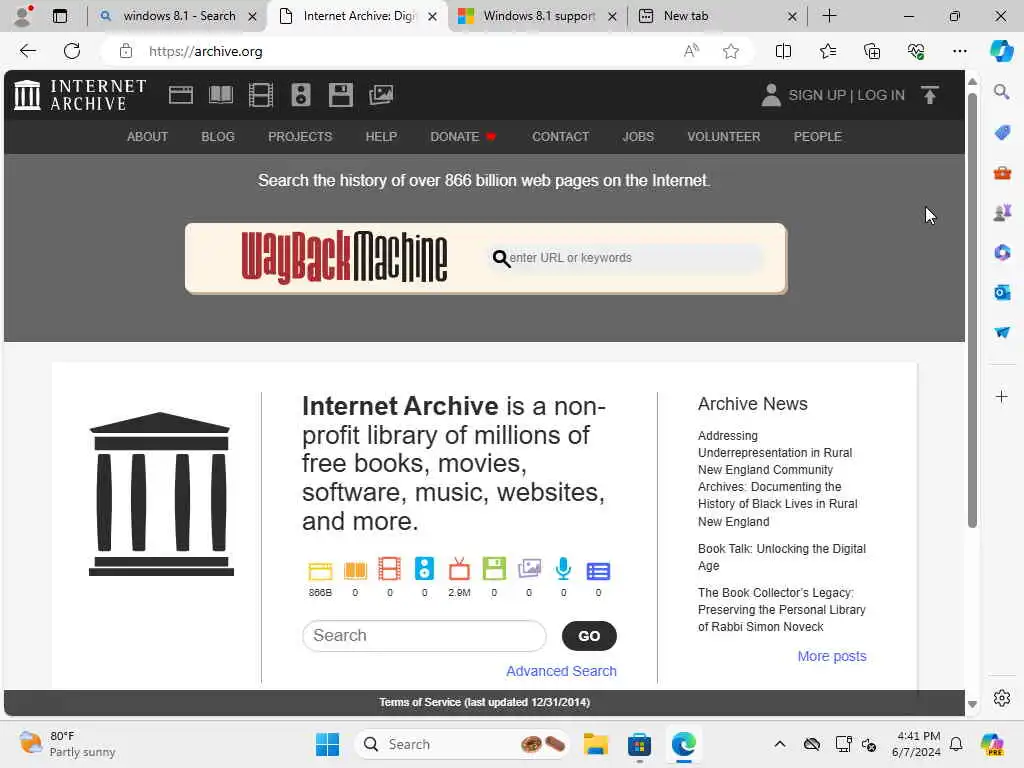1024x768 pixels.
Task: Open Edge sidebar Tools briefcase icon
Action: point(1002,173)
